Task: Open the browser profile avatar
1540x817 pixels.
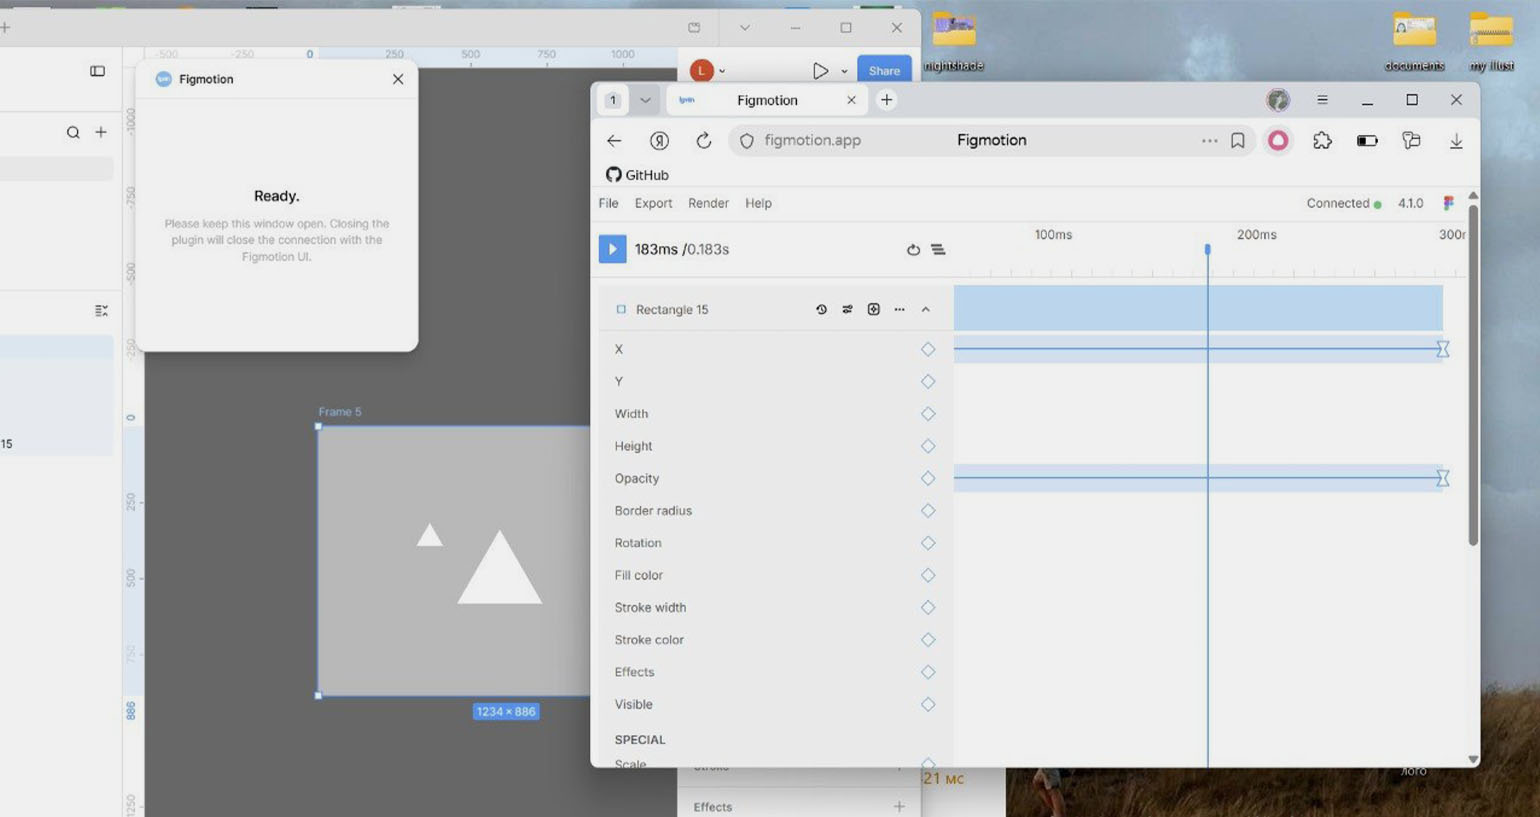Action: pyautogui.click(x=1277, y=100)
